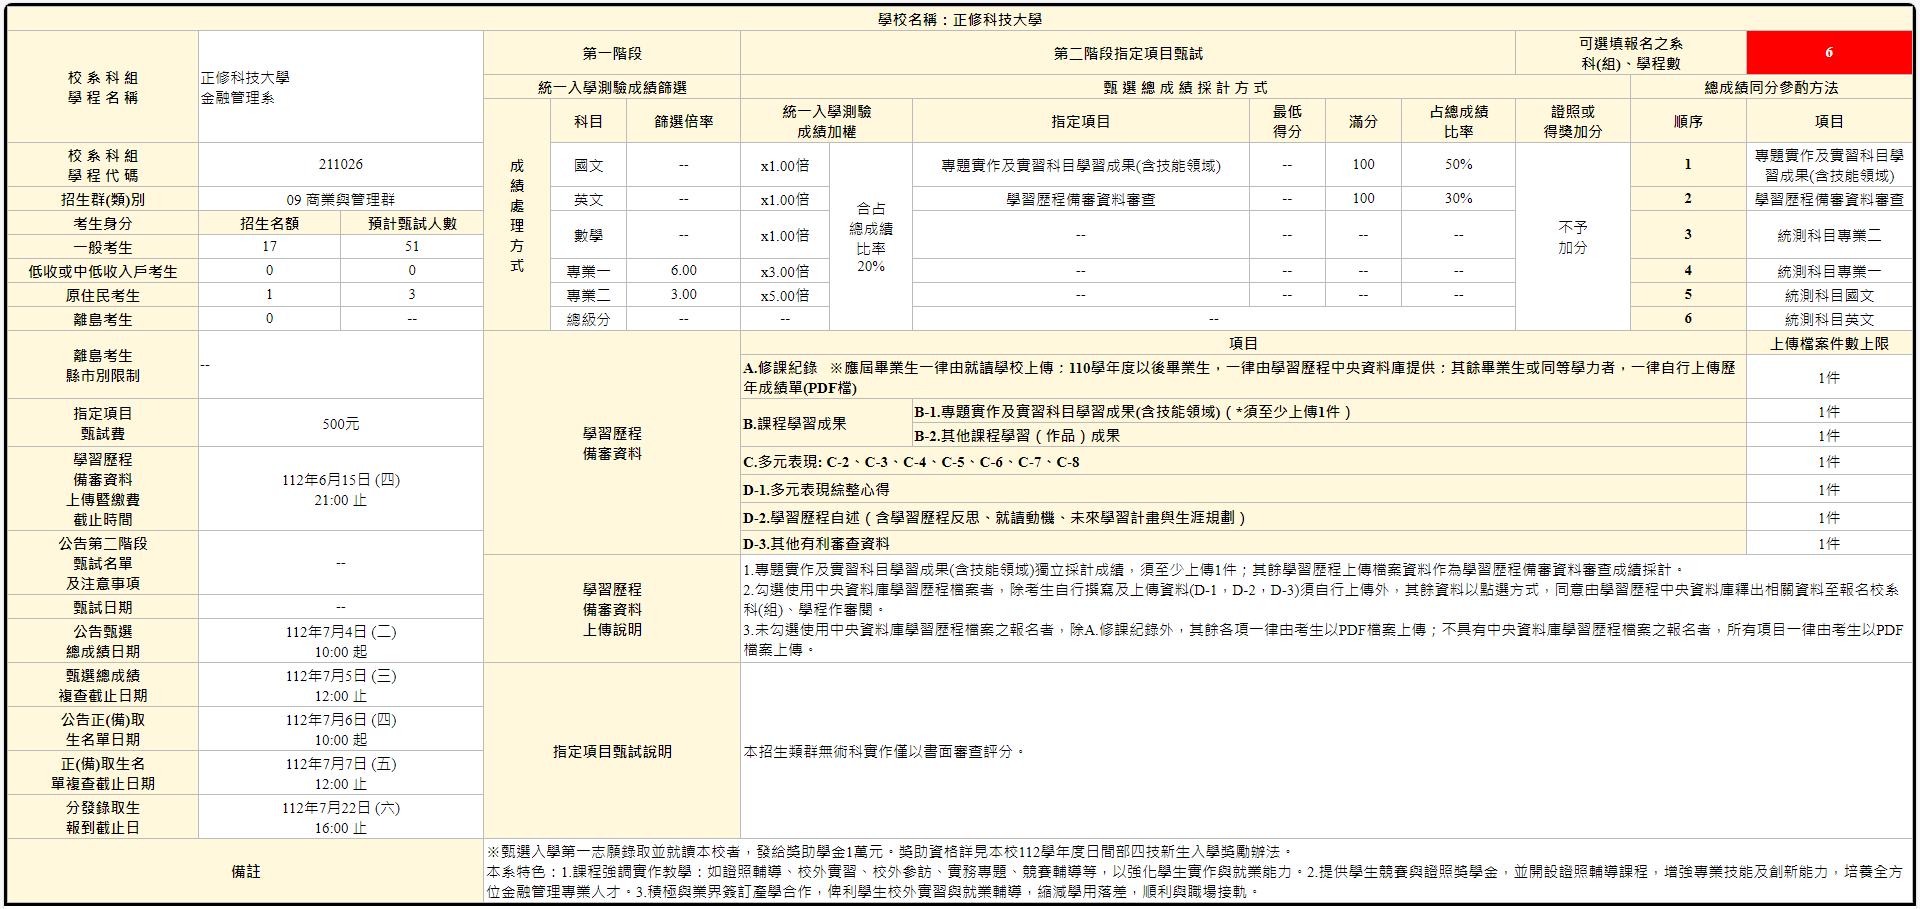Click the 原住民考生 row label
1920x909 pixels.
pyautogui.click(x=102, y=295)
